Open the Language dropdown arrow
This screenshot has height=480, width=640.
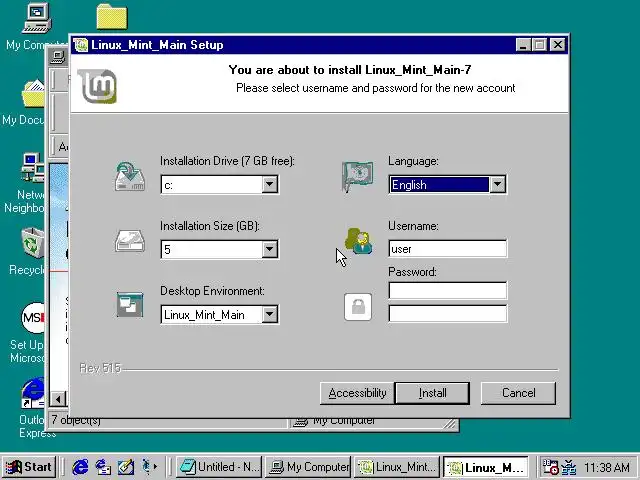point(497,184)
